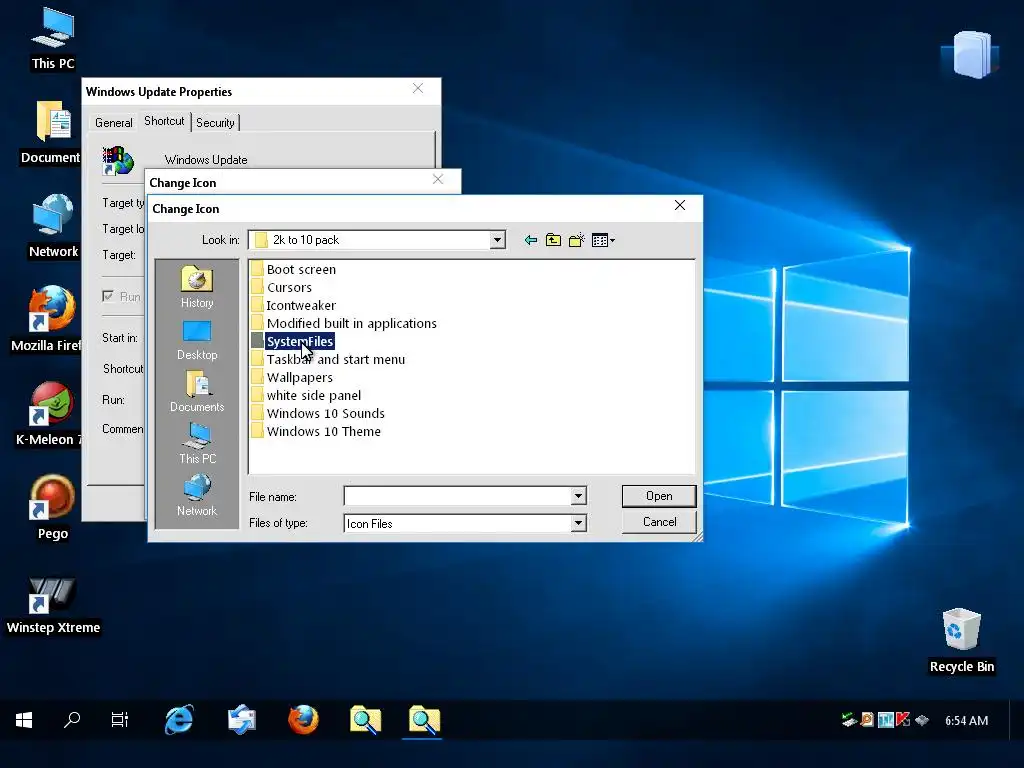Click the Up One Level folder icon
The height and width of the screenshot is (768, 1024).
coord(553,240)
